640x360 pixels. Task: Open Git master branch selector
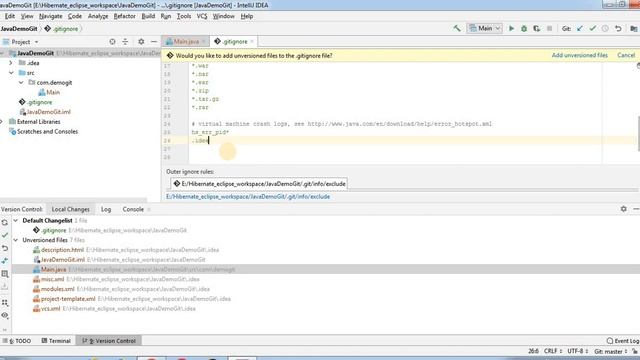coord(610,351)
